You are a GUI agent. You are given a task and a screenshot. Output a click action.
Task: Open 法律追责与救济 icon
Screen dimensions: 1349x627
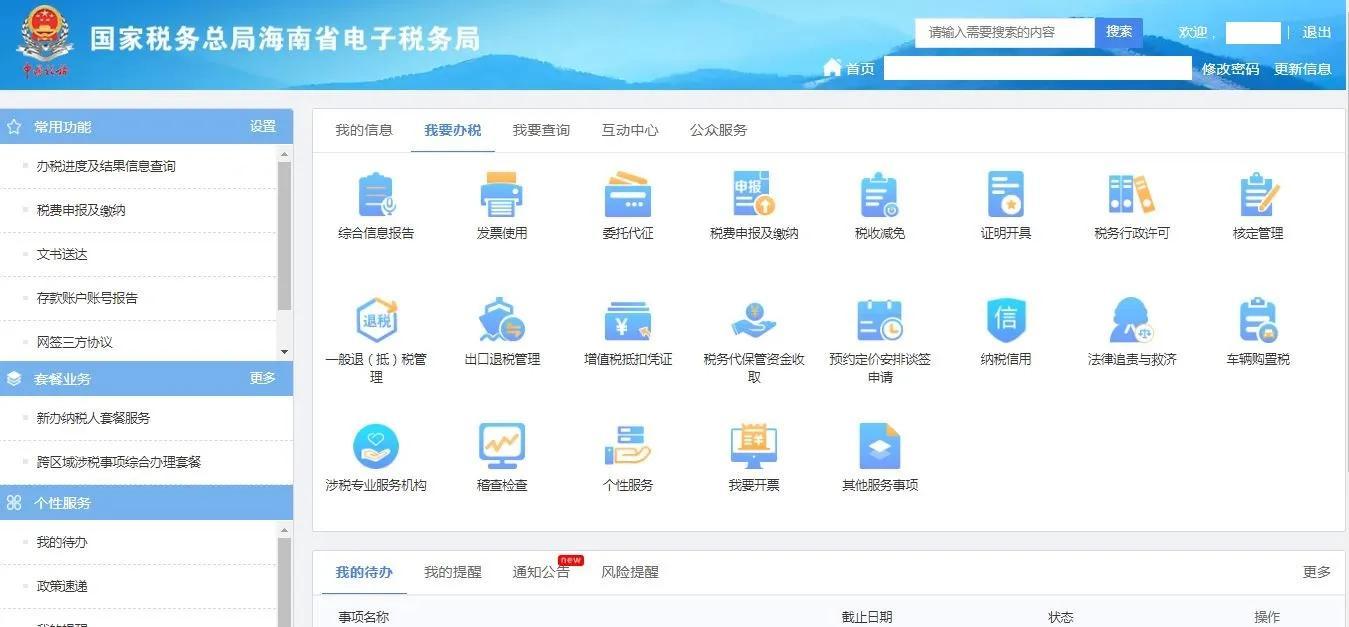1132,321
